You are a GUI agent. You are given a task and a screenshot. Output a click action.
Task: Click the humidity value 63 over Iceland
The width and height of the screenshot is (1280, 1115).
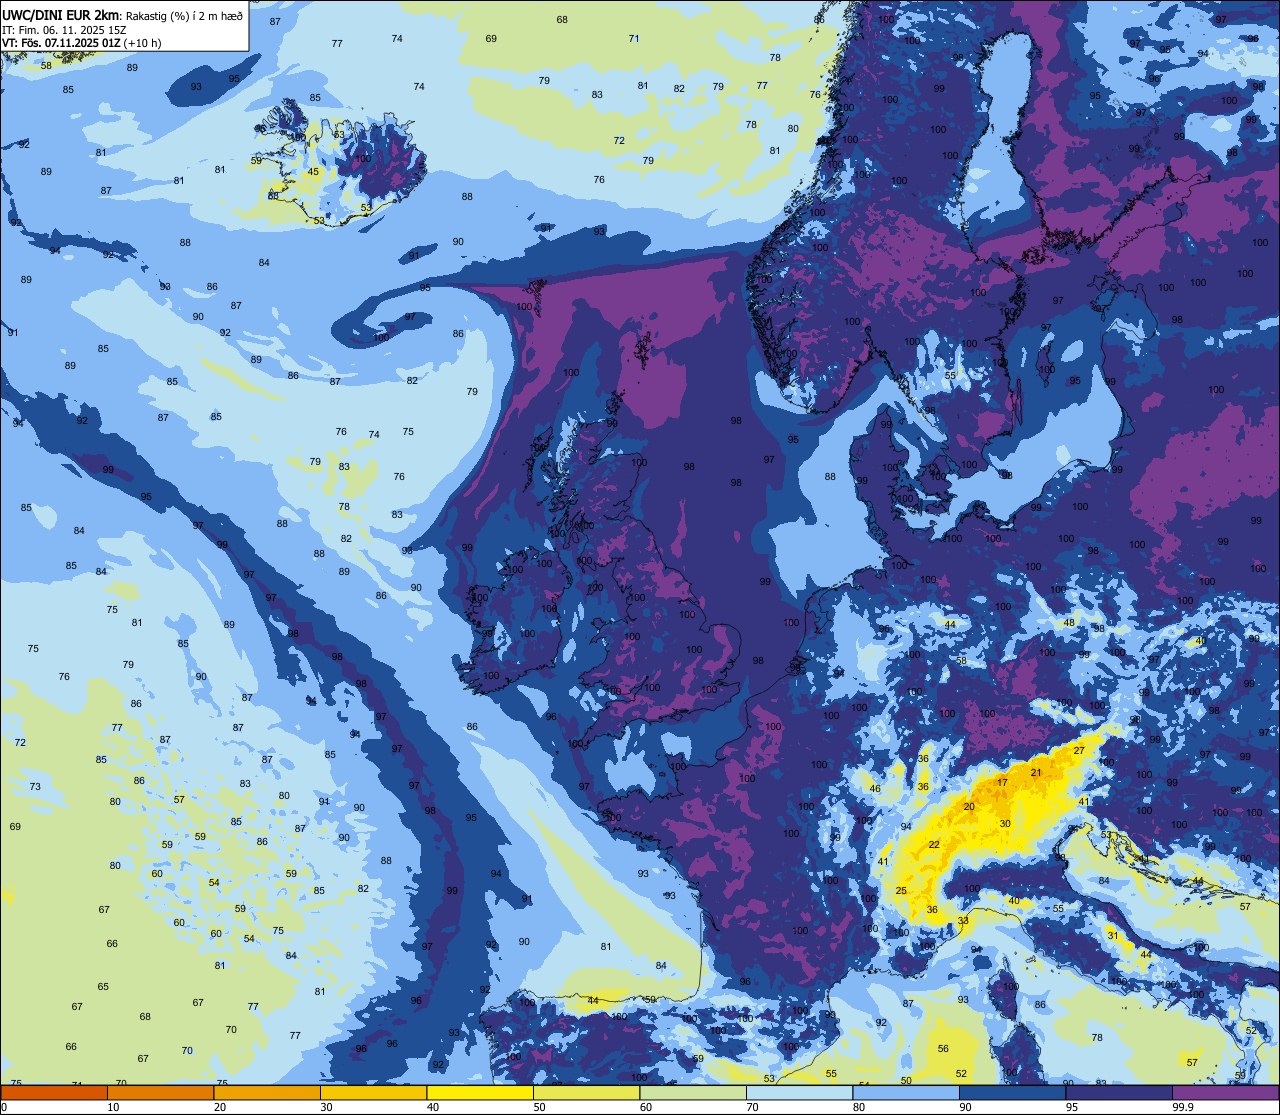pos(339,134)
